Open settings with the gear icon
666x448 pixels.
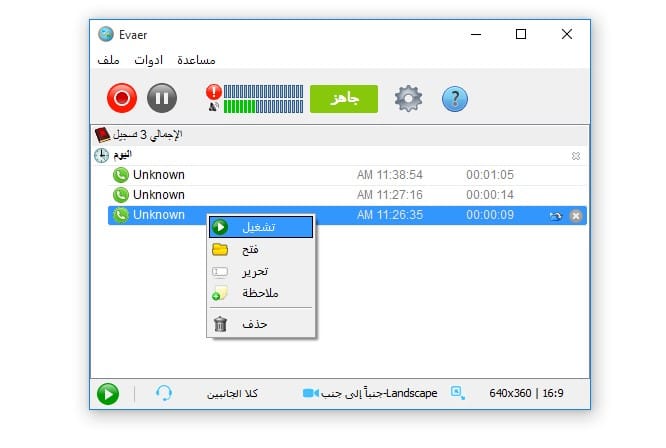click(408, 99)
